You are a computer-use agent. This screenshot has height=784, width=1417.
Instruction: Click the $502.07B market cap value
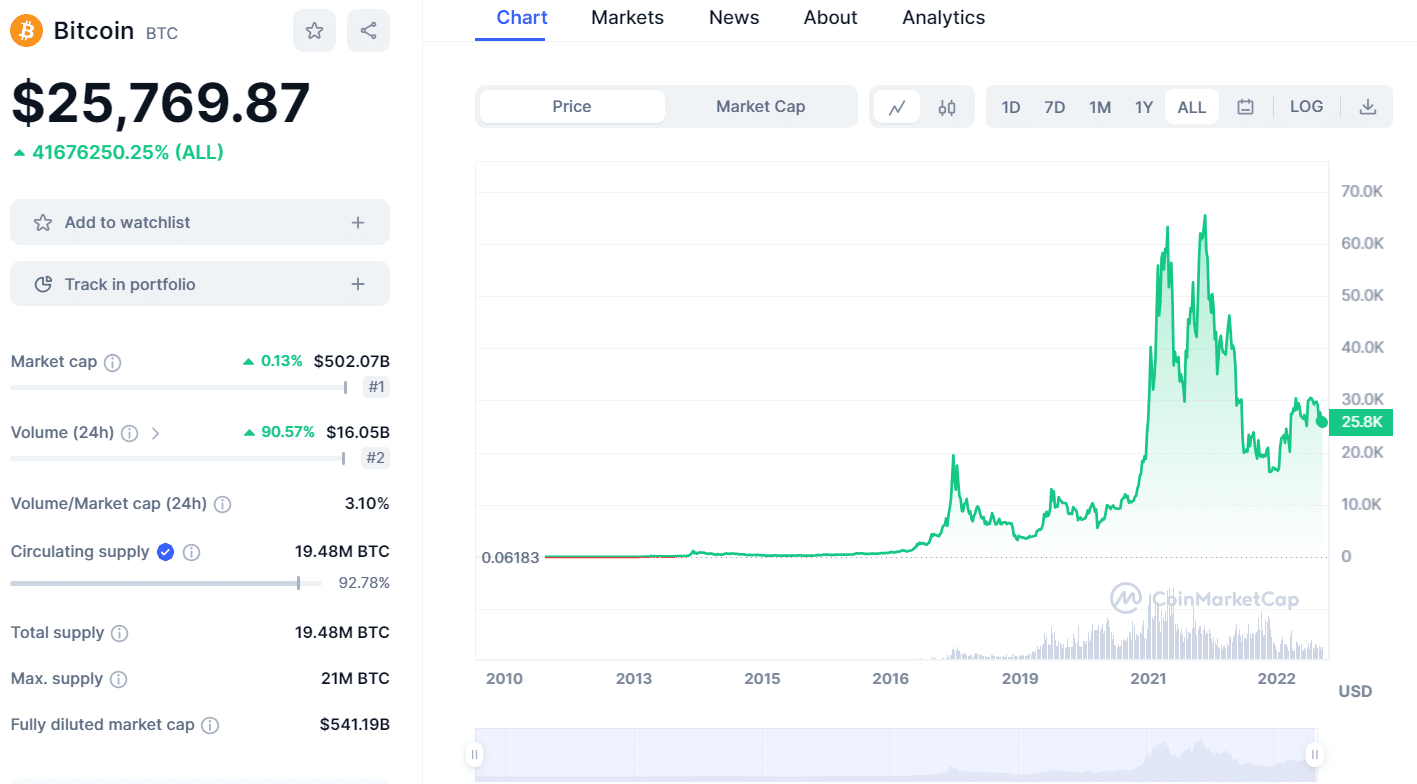point(351,361)
